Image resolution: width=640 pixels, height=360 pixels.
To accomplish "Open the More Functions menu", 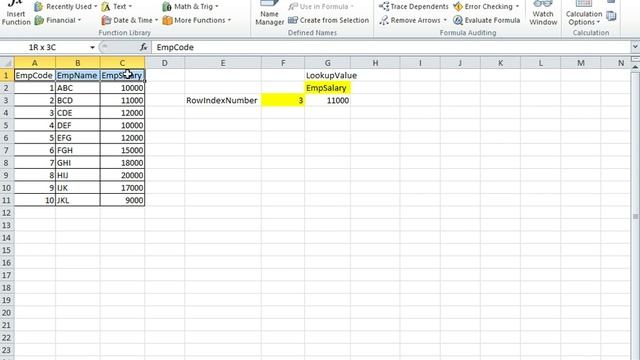I will tap(196, 20).
